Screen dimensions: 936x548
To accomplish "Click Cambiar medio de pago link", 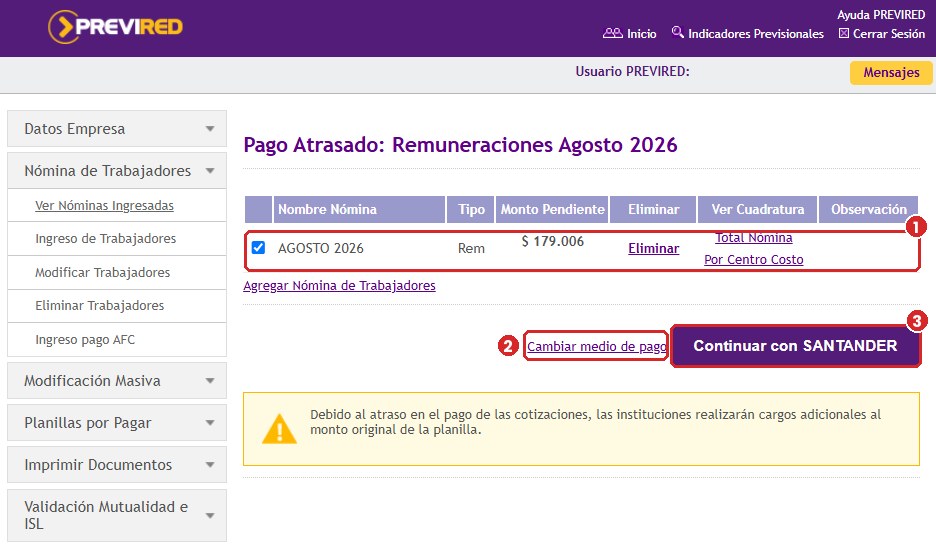I will pos(596,346).
